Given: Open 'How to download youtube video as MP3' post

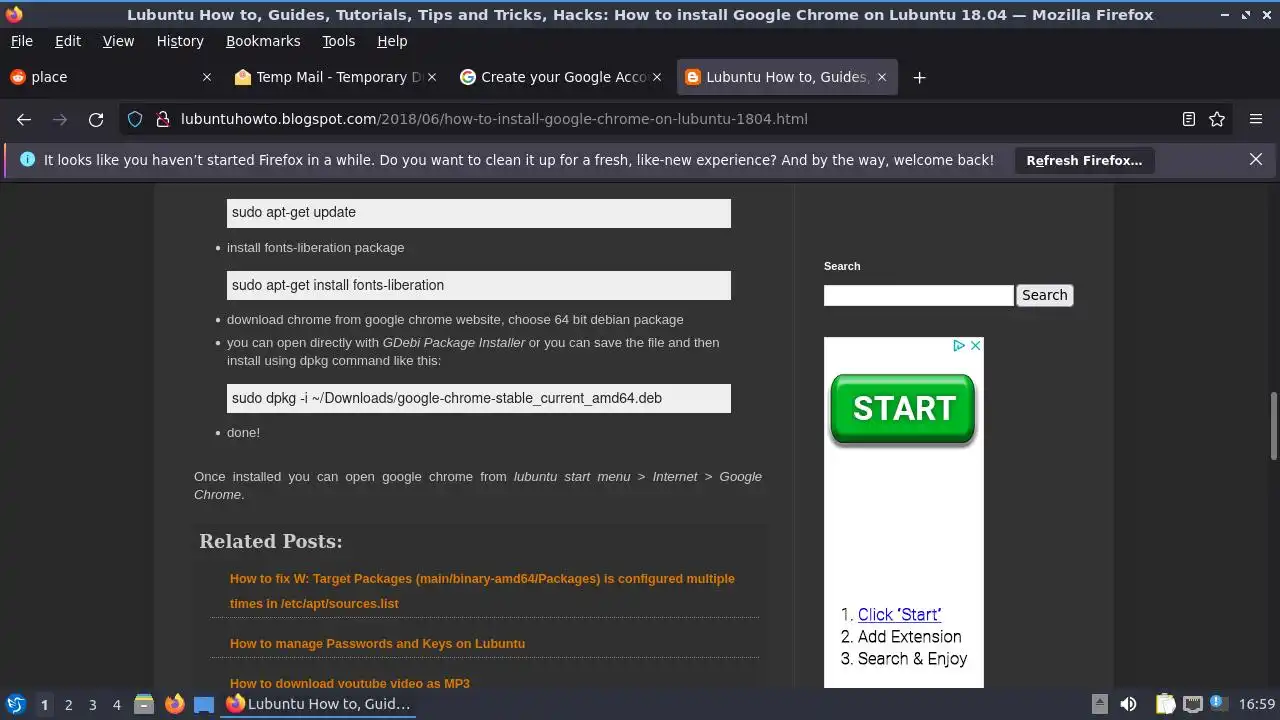Looking at the screenshot, I should [x=350, y=684].
